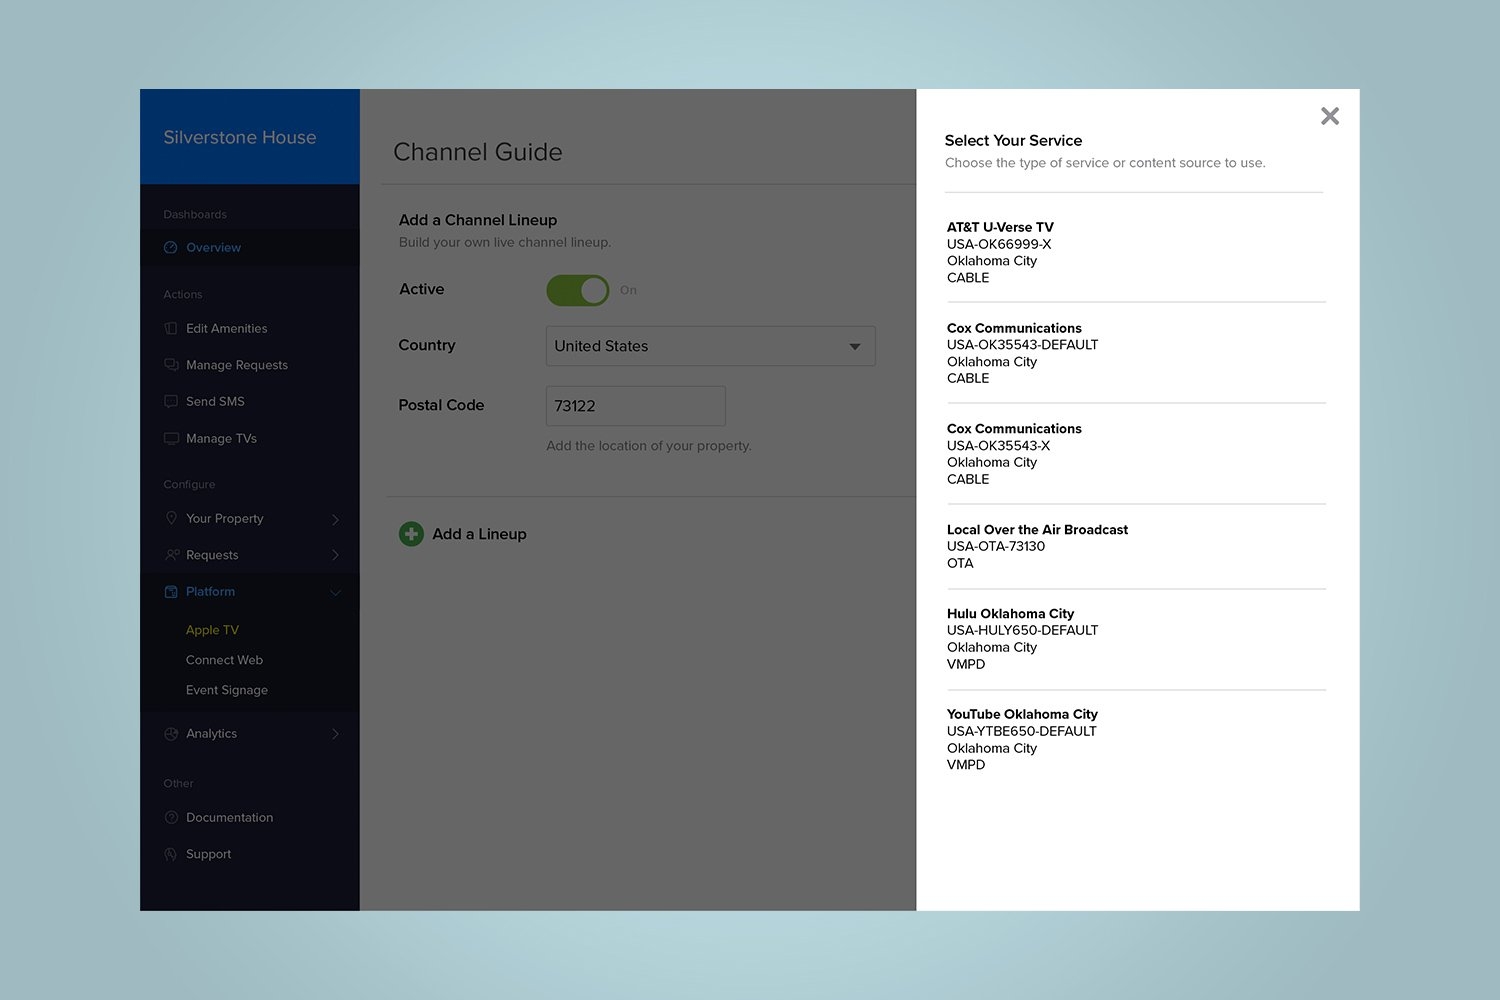Open the Apple TV submenu item
Image resolution: width=1500 pixels, height=1000 pixels.
coord(212,630)
